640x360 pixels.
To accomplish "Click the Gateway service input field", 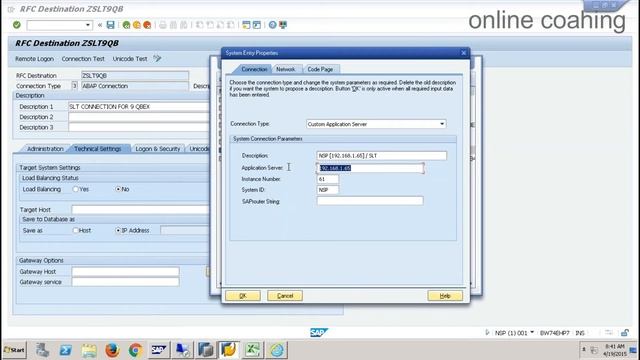I will tap(125, 282).
